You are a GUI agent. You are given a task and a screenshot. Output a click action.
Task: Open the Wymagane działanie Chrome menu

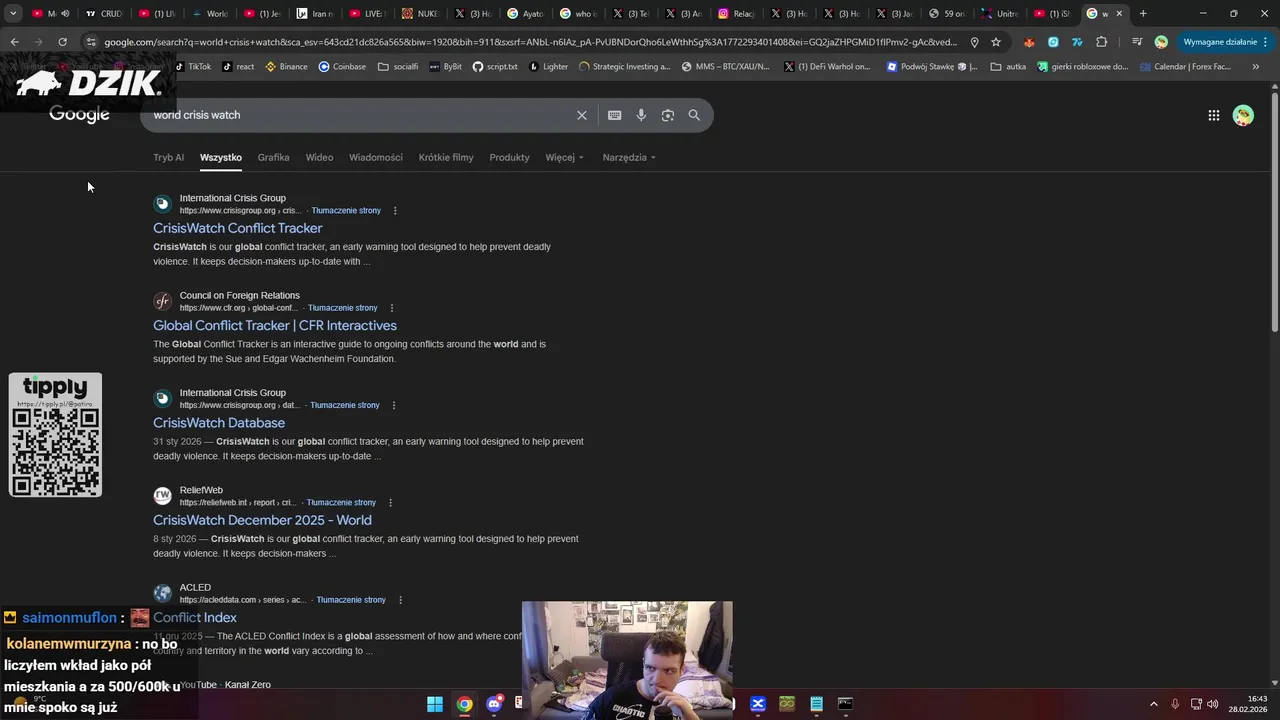click(1225, 42)
